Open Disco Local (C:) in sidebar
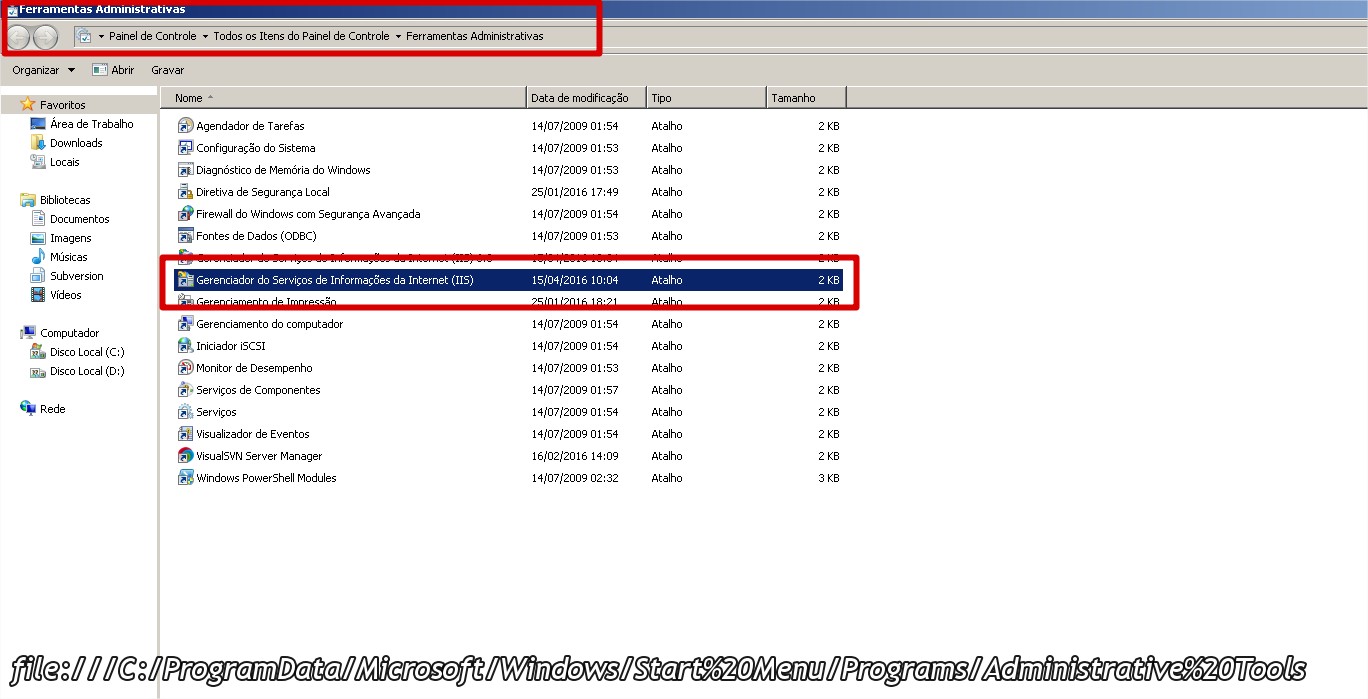The width and height of the screenshot is (1368, 699). (87, 352)
